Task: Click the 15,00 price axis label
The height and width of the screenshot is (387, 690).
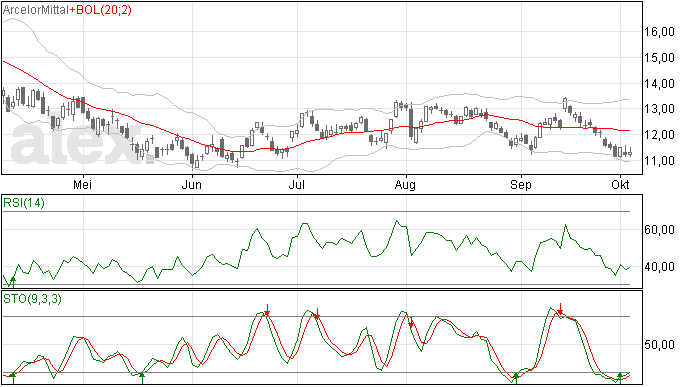Action: [x=659, y=58]
